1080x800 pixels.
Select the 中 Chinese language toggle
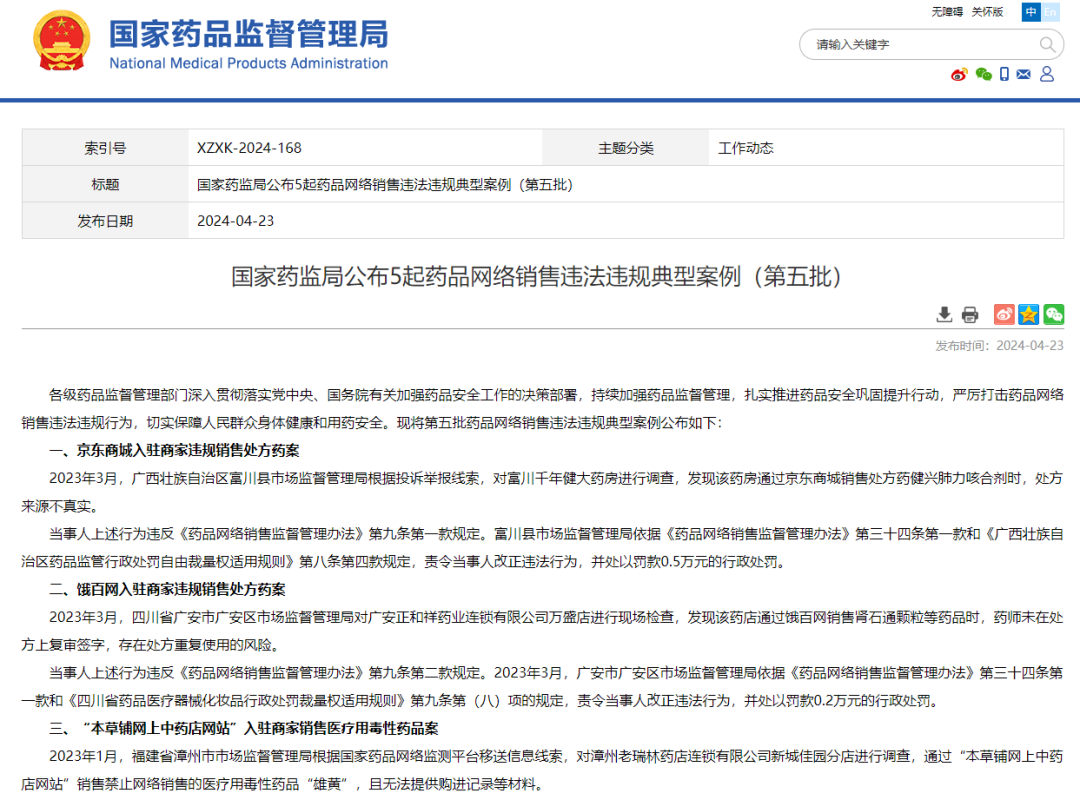1031,12
